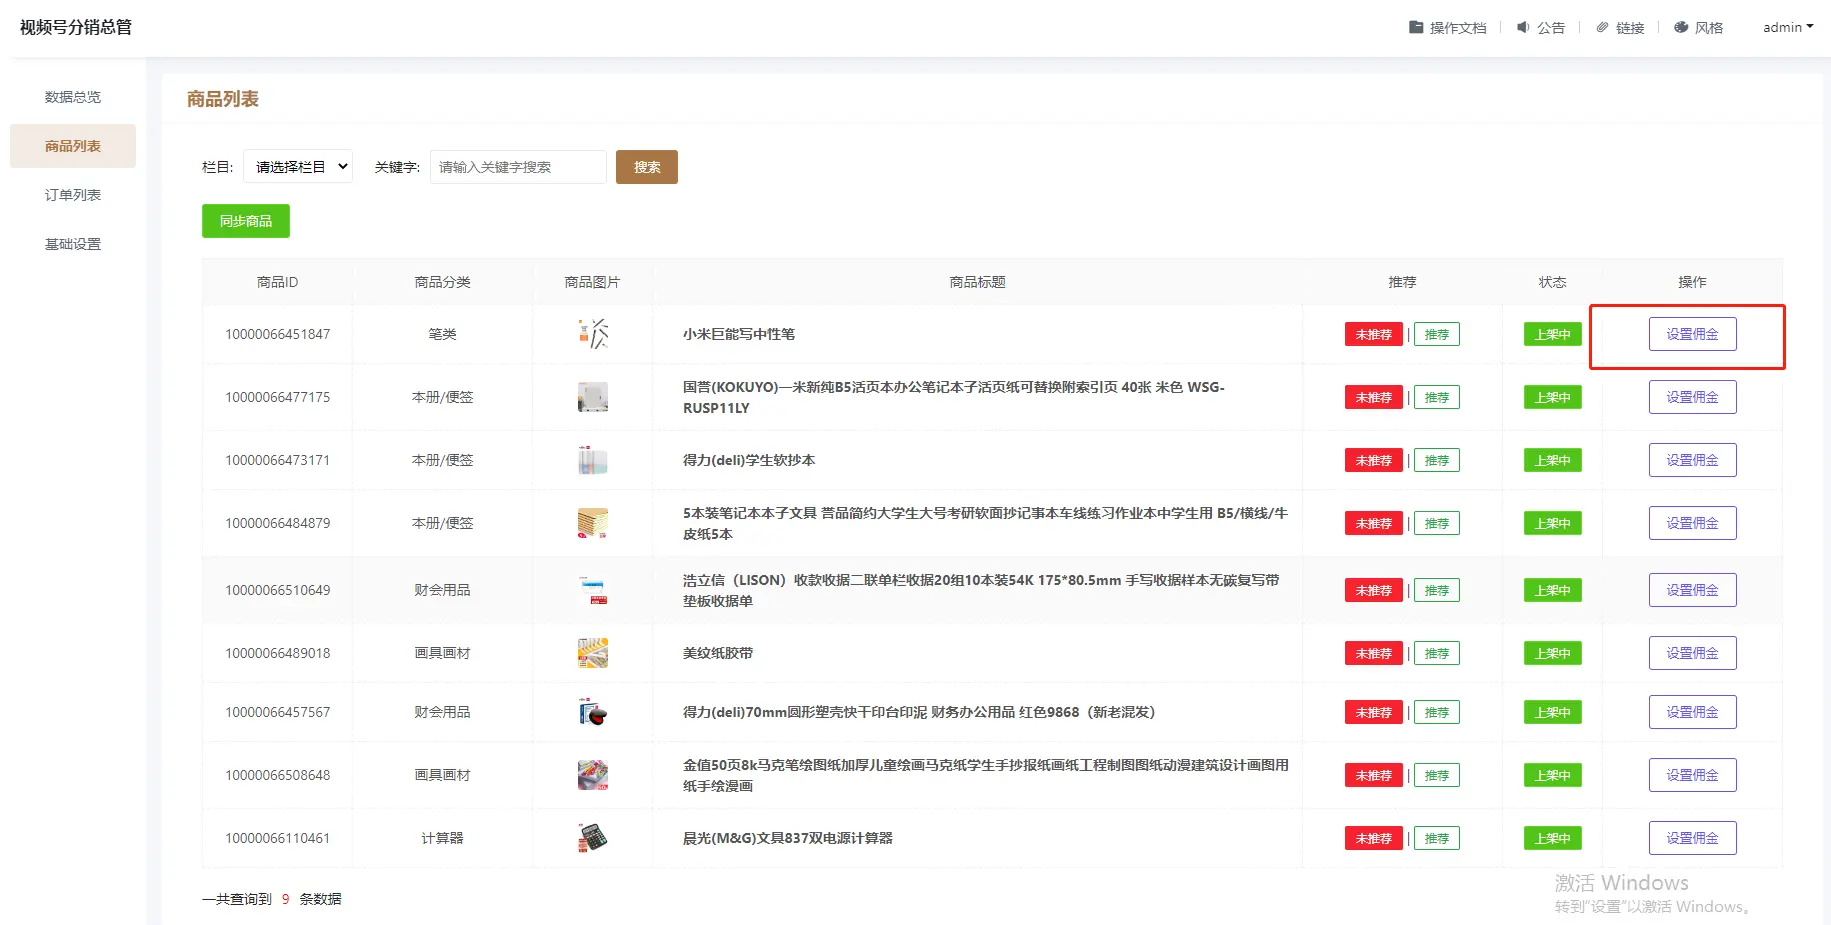Open the 链接 link icon in header

[x=1602, y=28]
